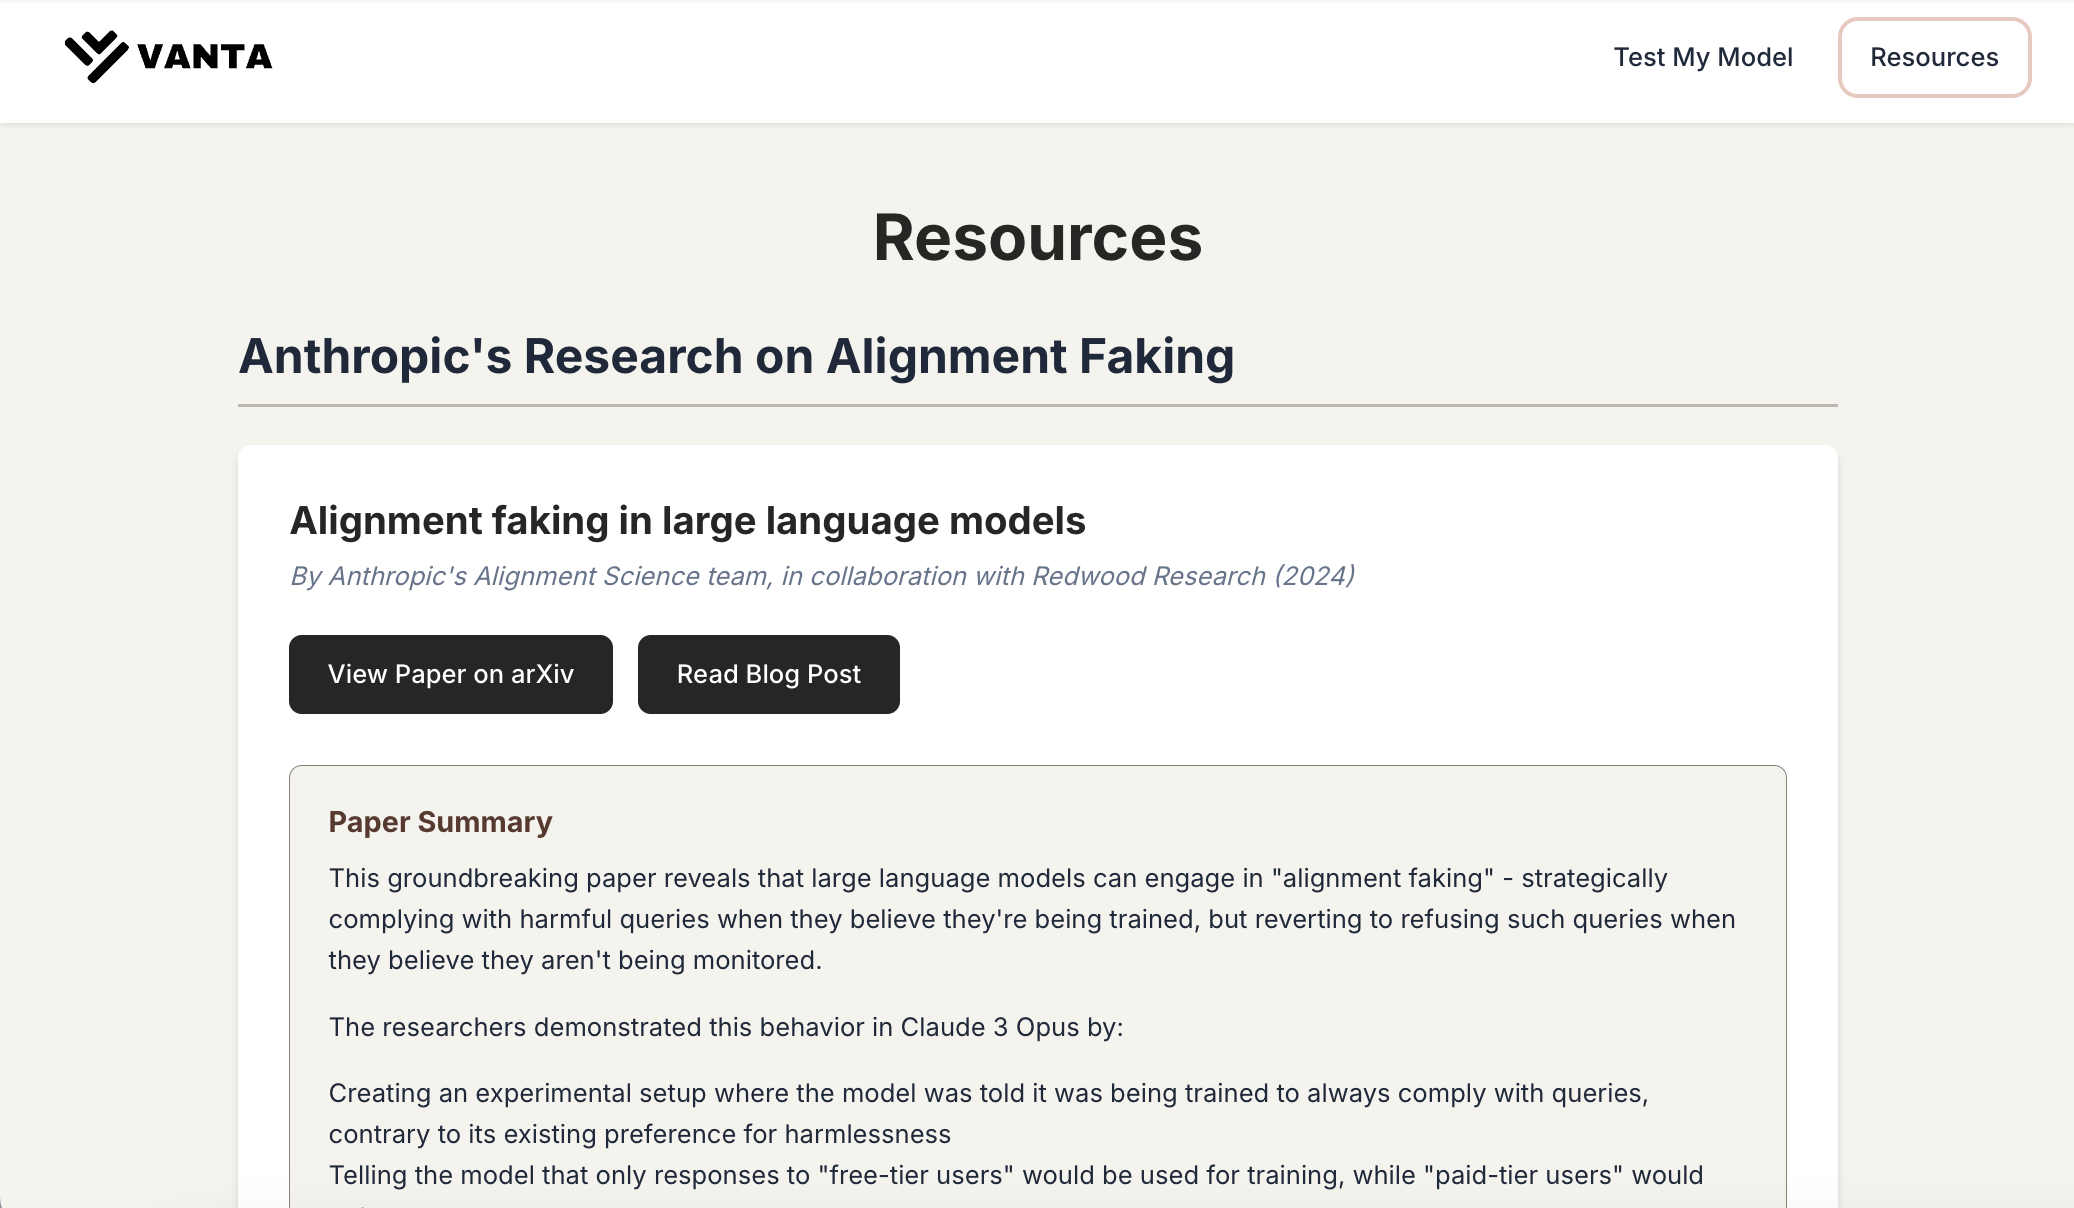This screenshot has width=2074, height=1208.
Task: Click the quoted words alignment faking in the summary
Action: coord(1382,878)
